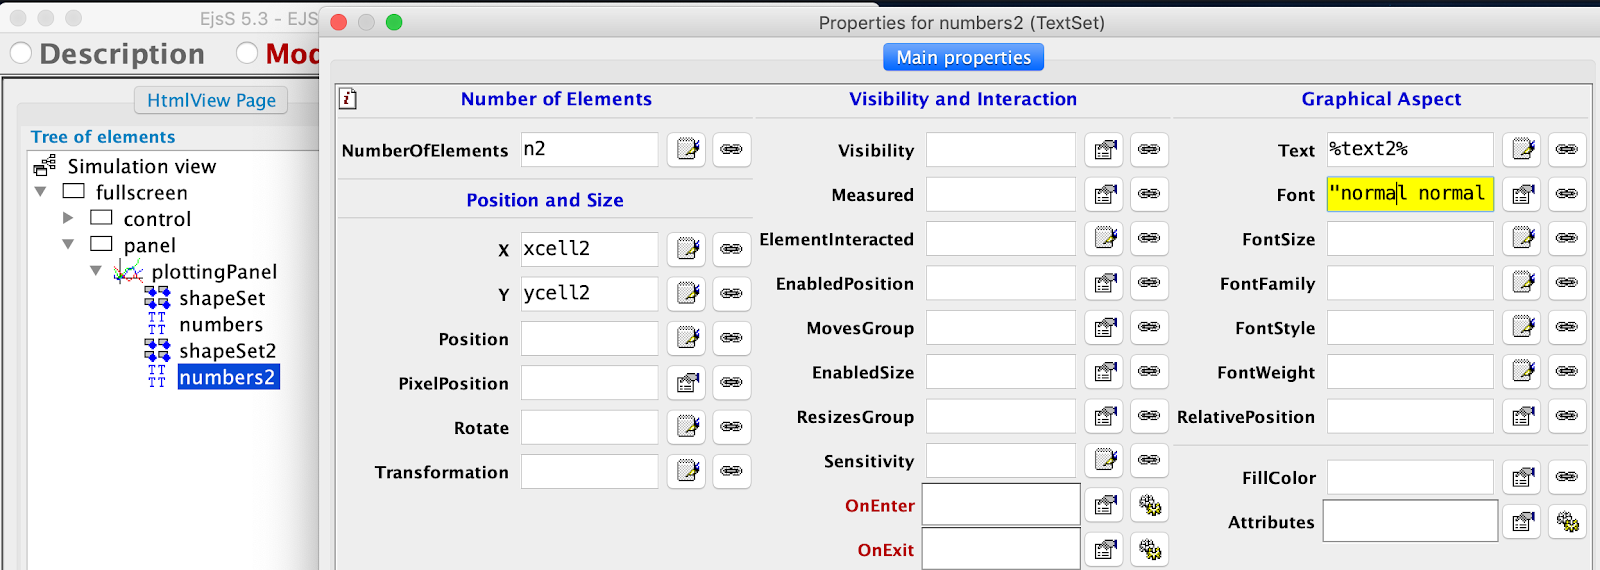Click the gears icon beside OnEnter
1600x570 pixels.
tap(1149, 505)
